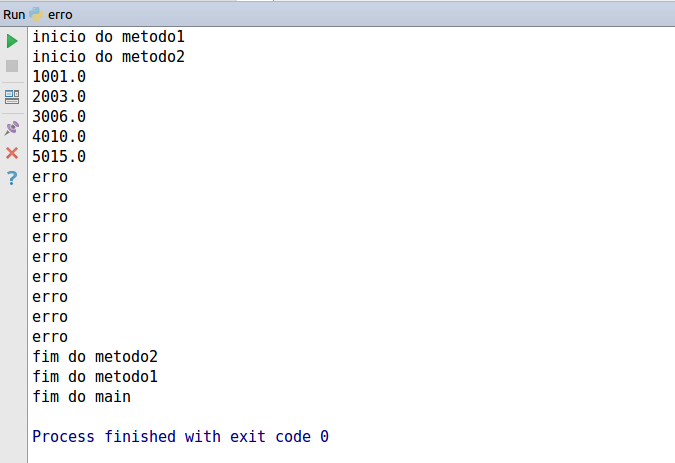Select the 3006.0 console line
Viewport: 675px width, 463px height.
click(x=59, y=117)
